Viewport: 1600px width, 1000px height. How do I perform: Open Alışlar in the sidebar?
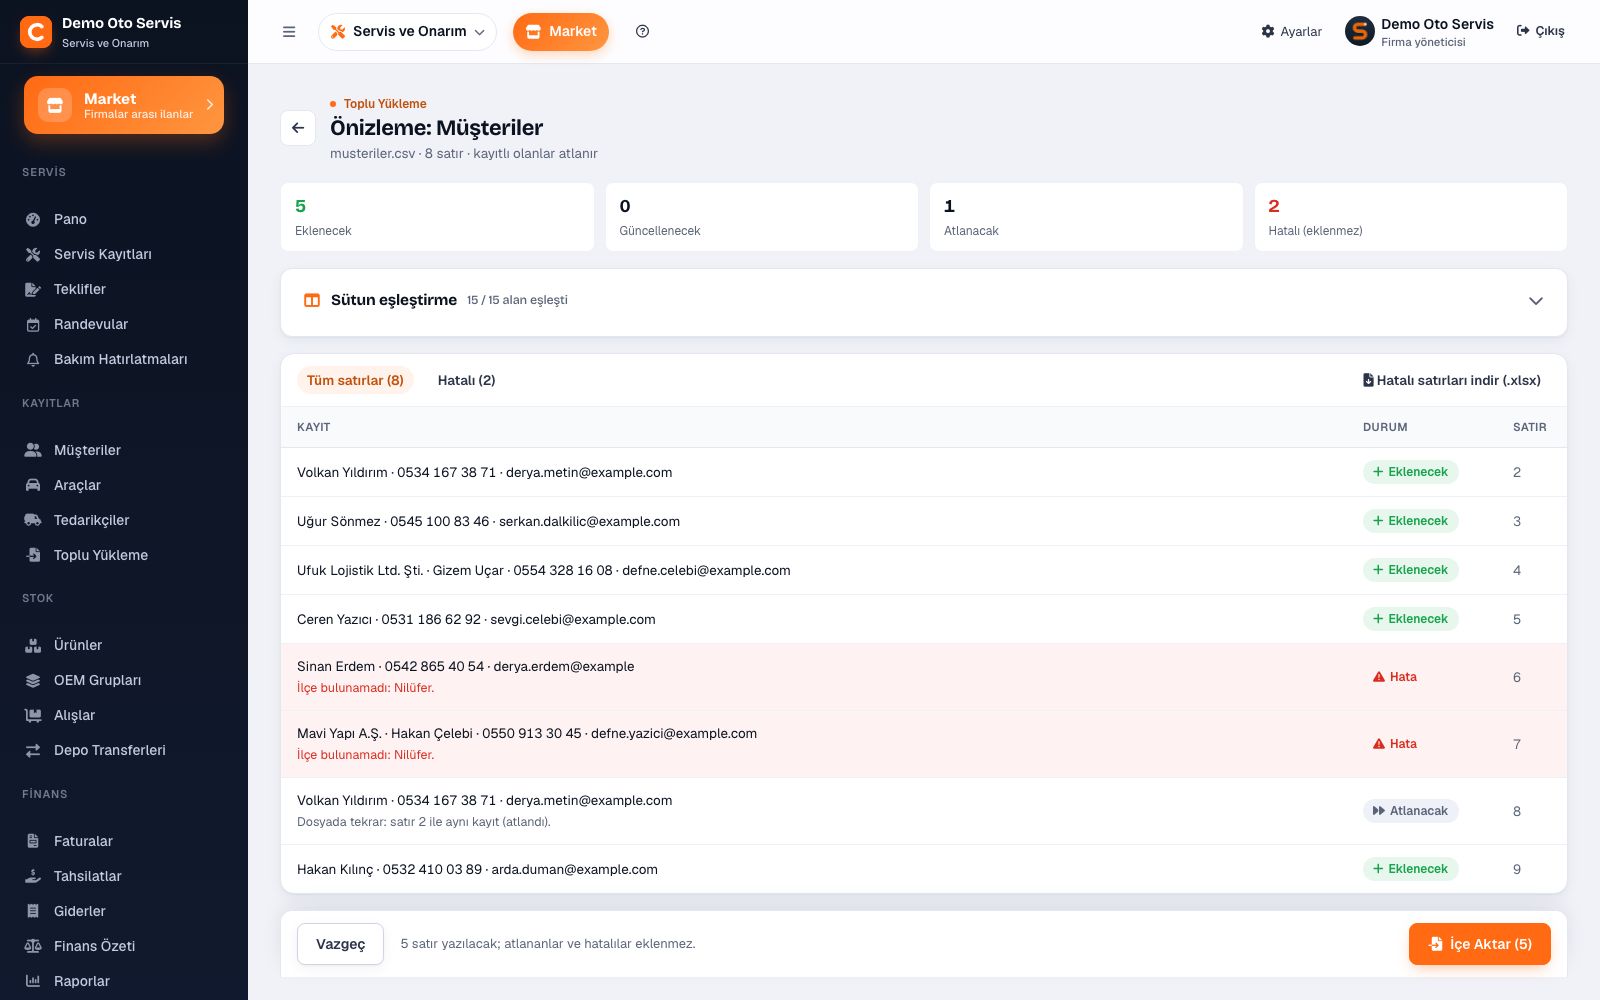click(124, 715)
